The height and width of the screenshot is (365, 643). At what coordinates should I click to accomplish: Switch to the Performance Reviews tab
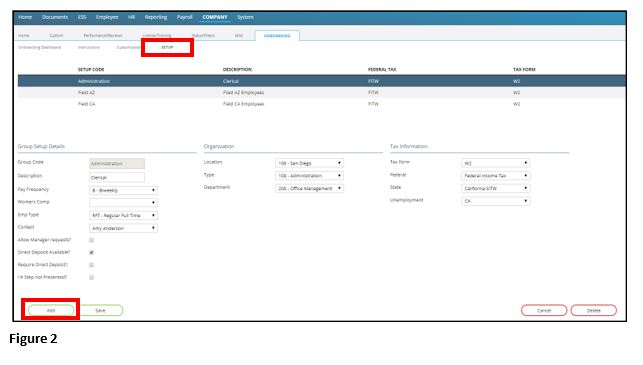pos(103,36)
